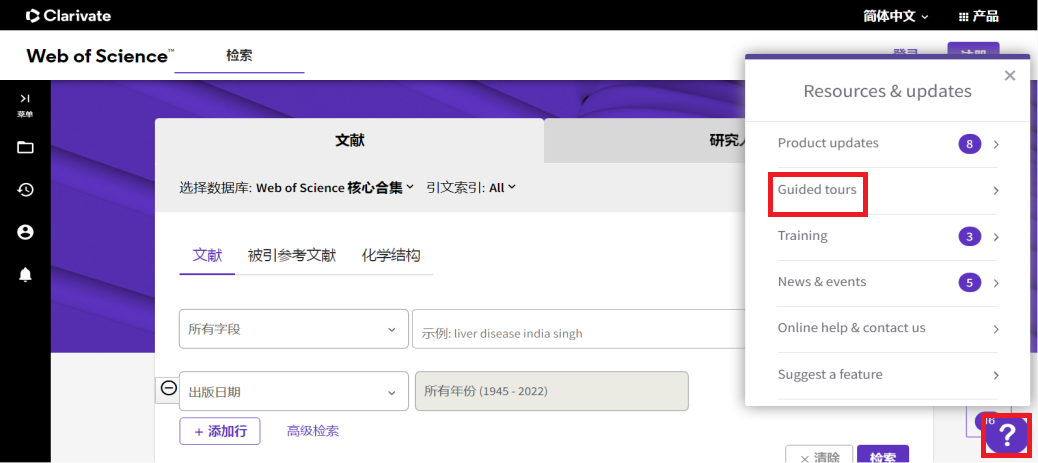1038x463 pixels.
Task: Select the 文献 sub-tab
Action: tap(207, 256)
